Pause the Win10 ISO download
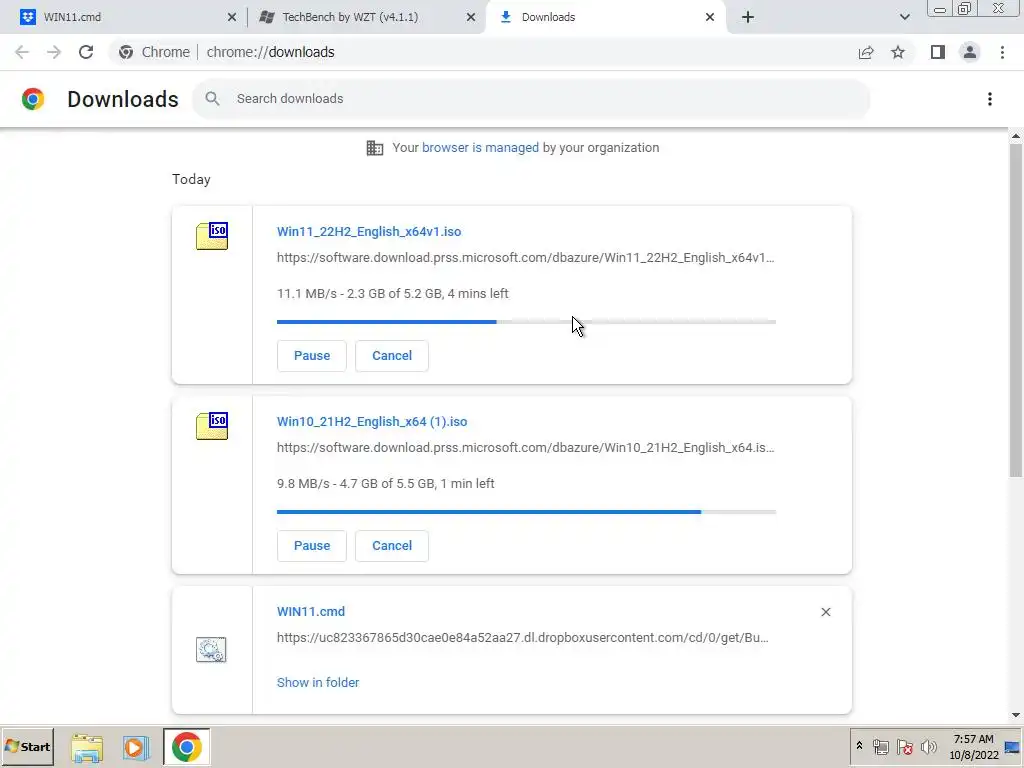 (x=312, y=546)
